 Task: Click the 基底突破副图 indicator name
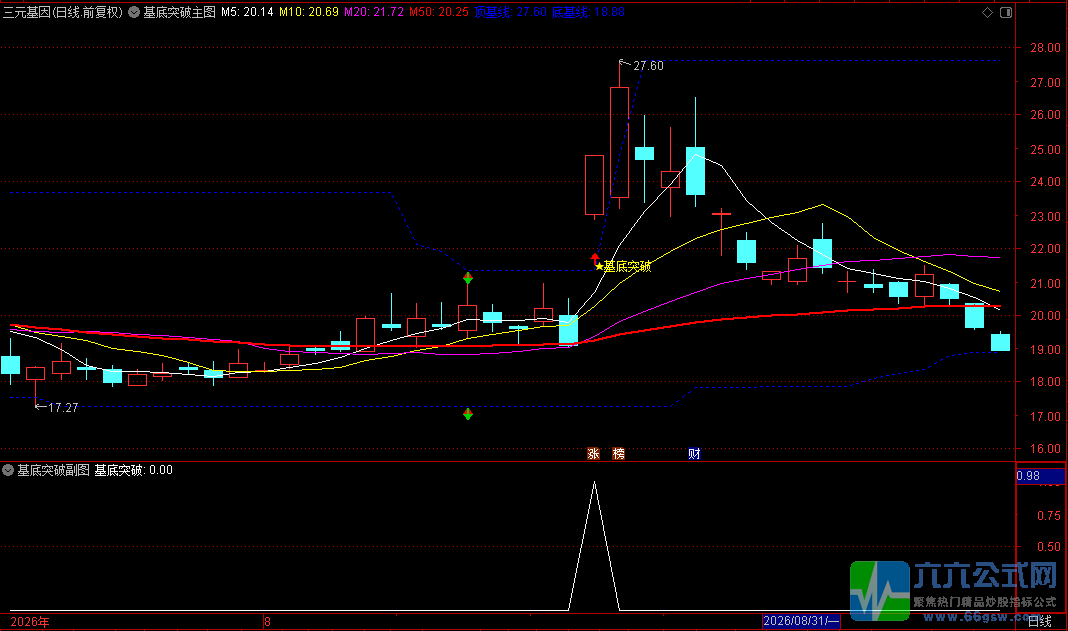(x=53, y=470)
